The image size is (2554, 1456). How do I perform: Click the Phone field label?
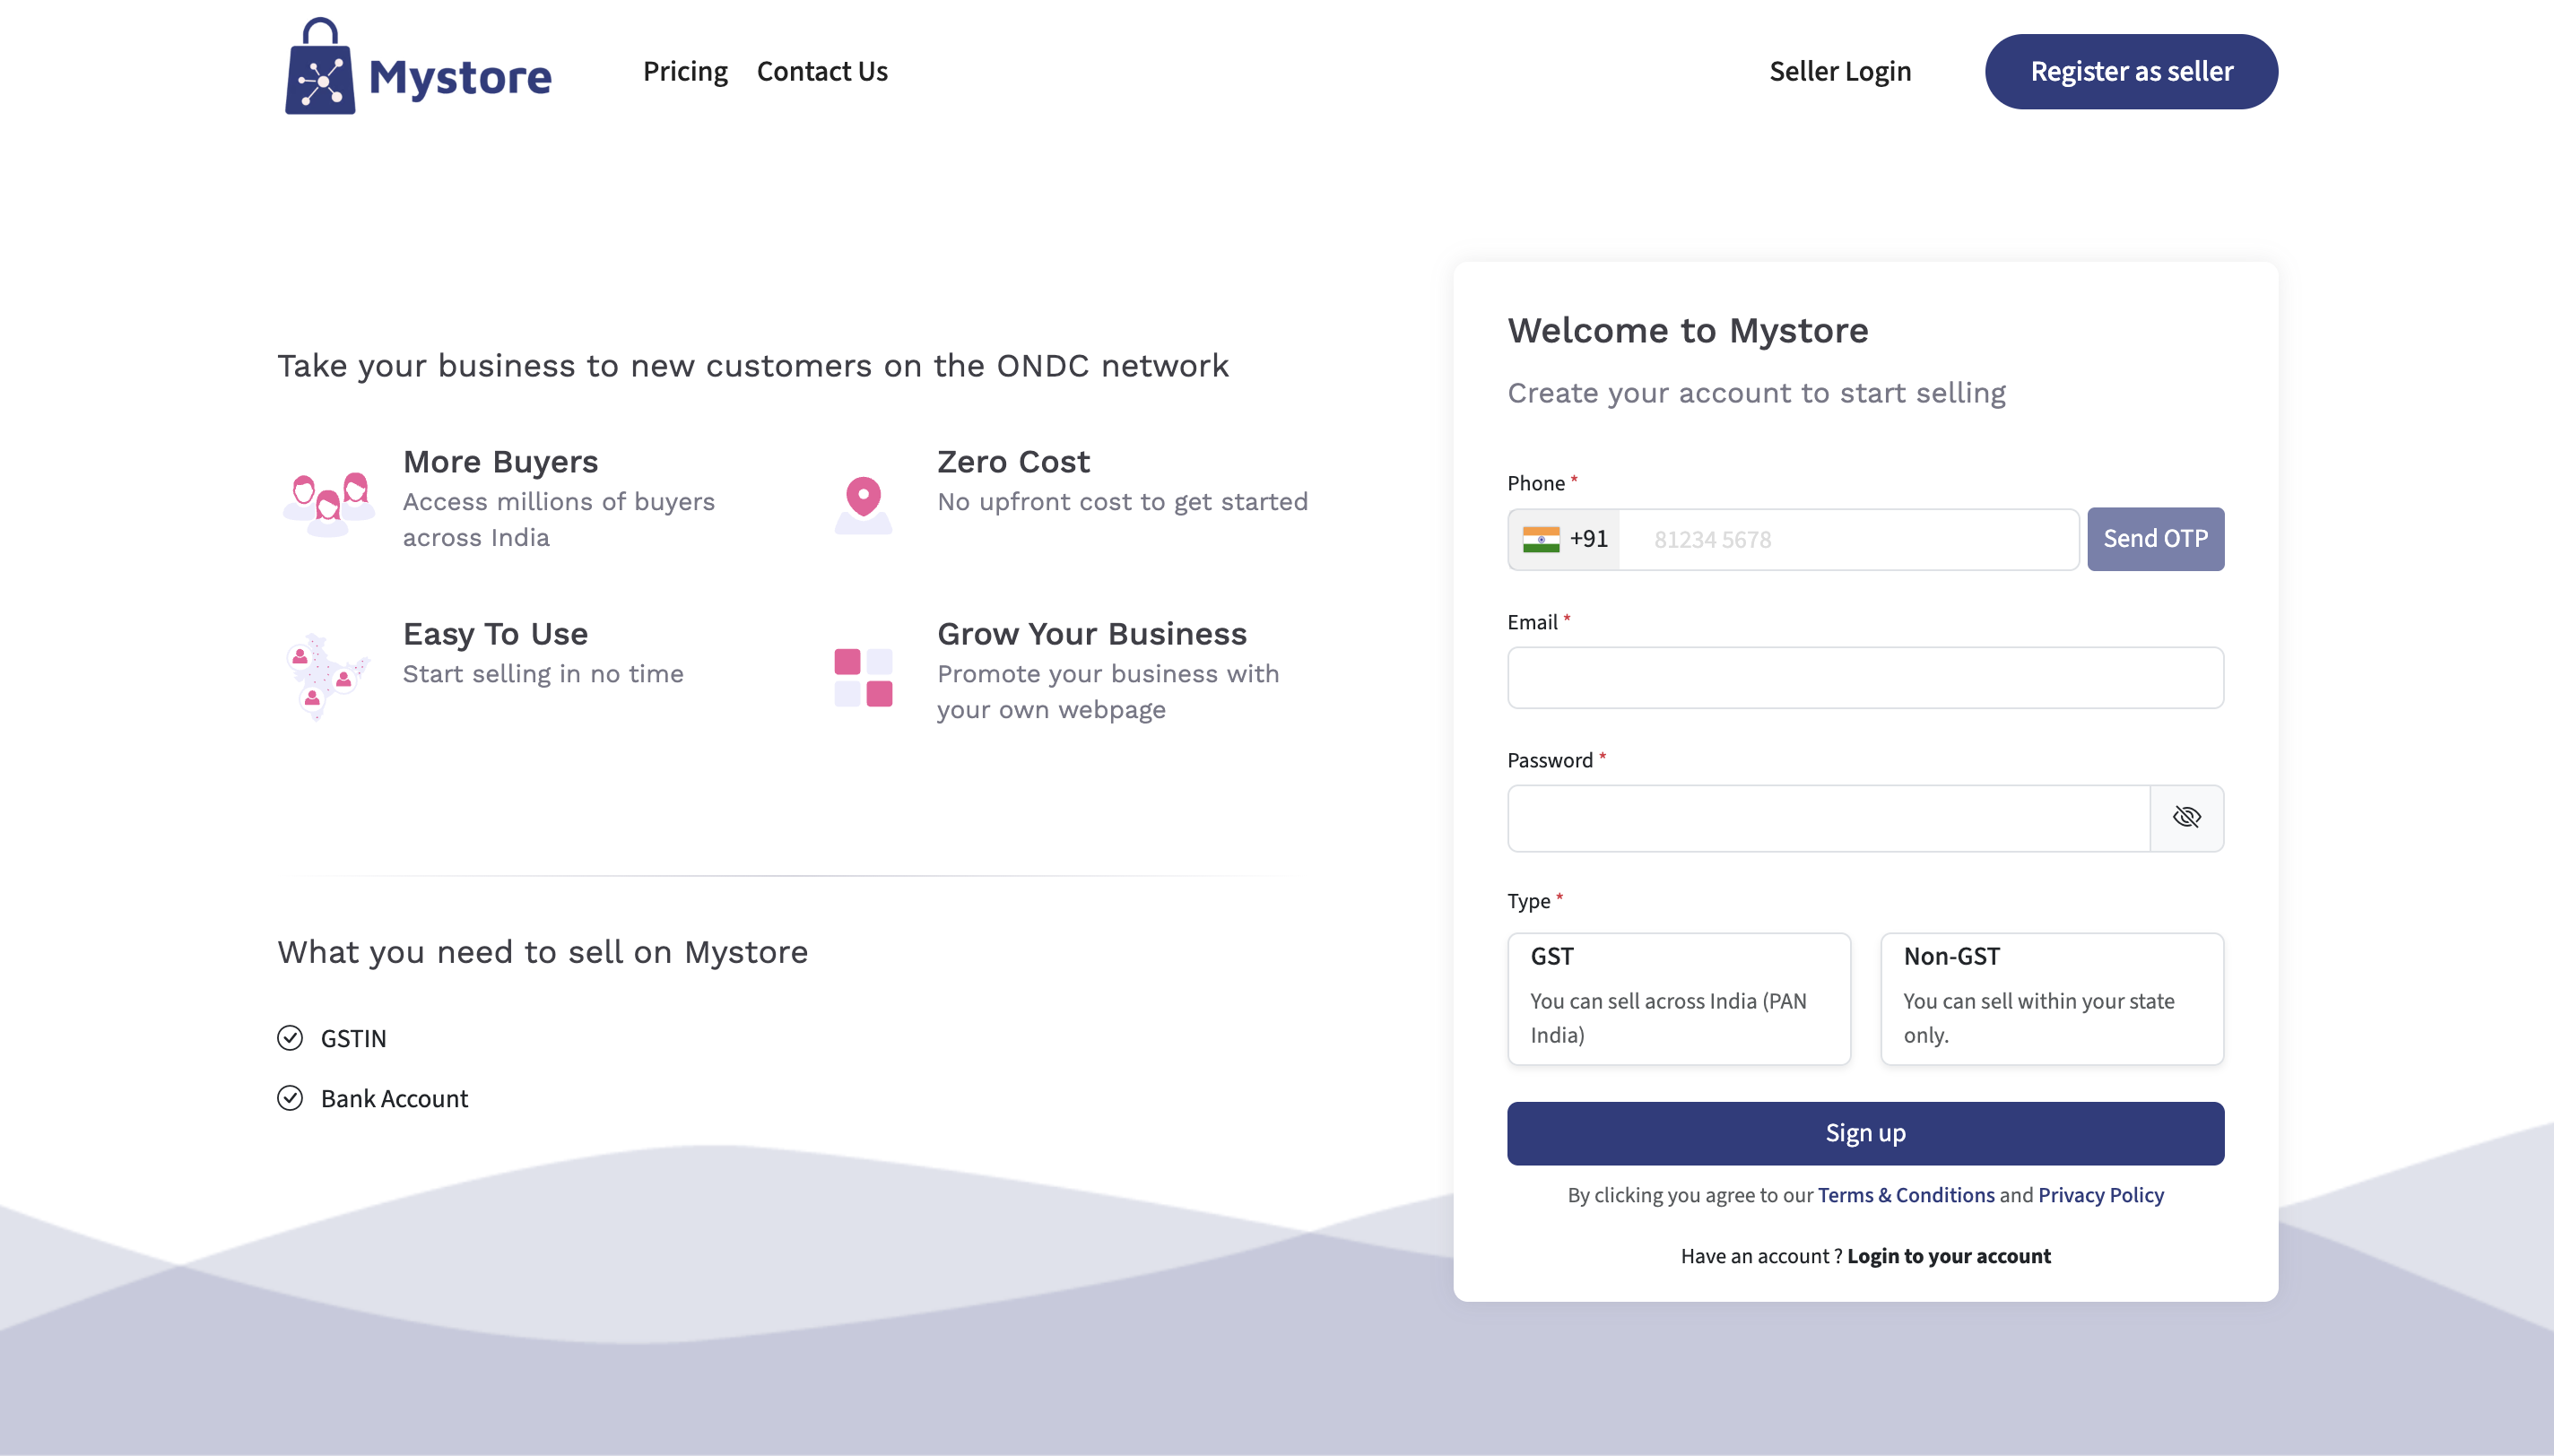pyautogui.click(x=1536, y=483)
